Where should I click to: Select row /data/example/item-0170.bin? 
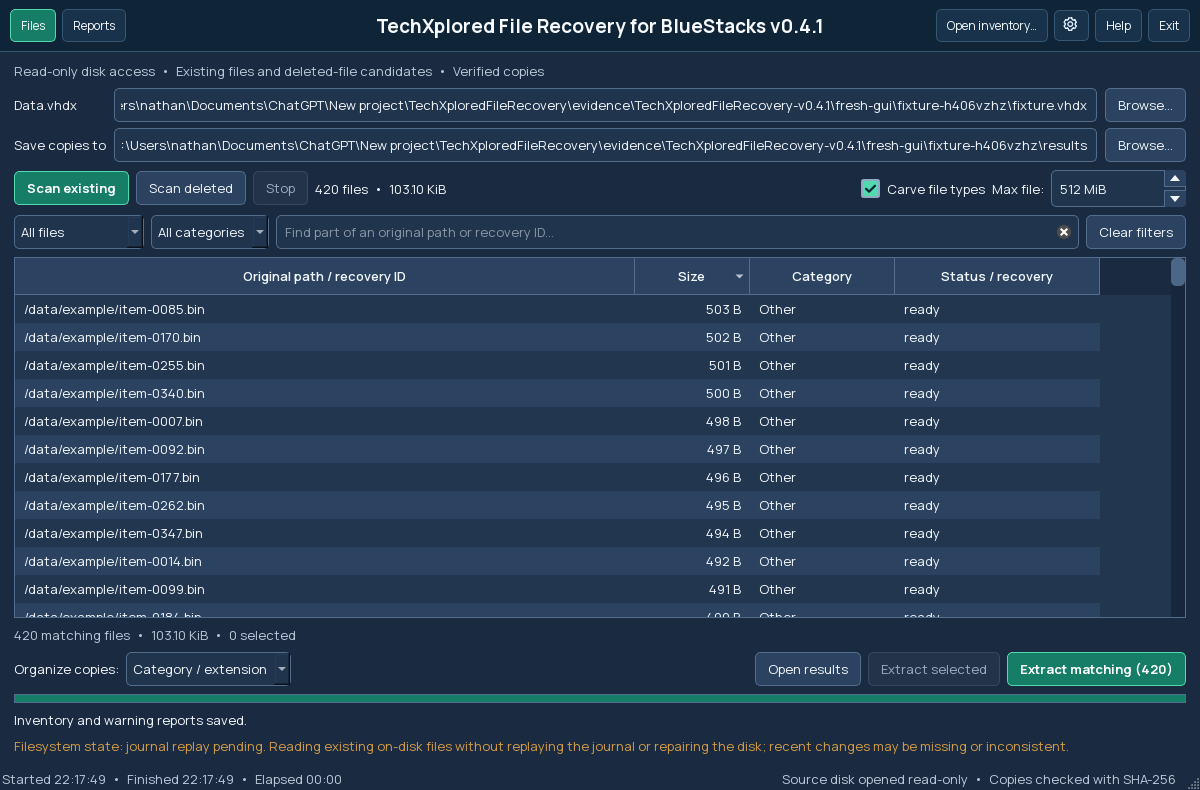tap(557, 337)
